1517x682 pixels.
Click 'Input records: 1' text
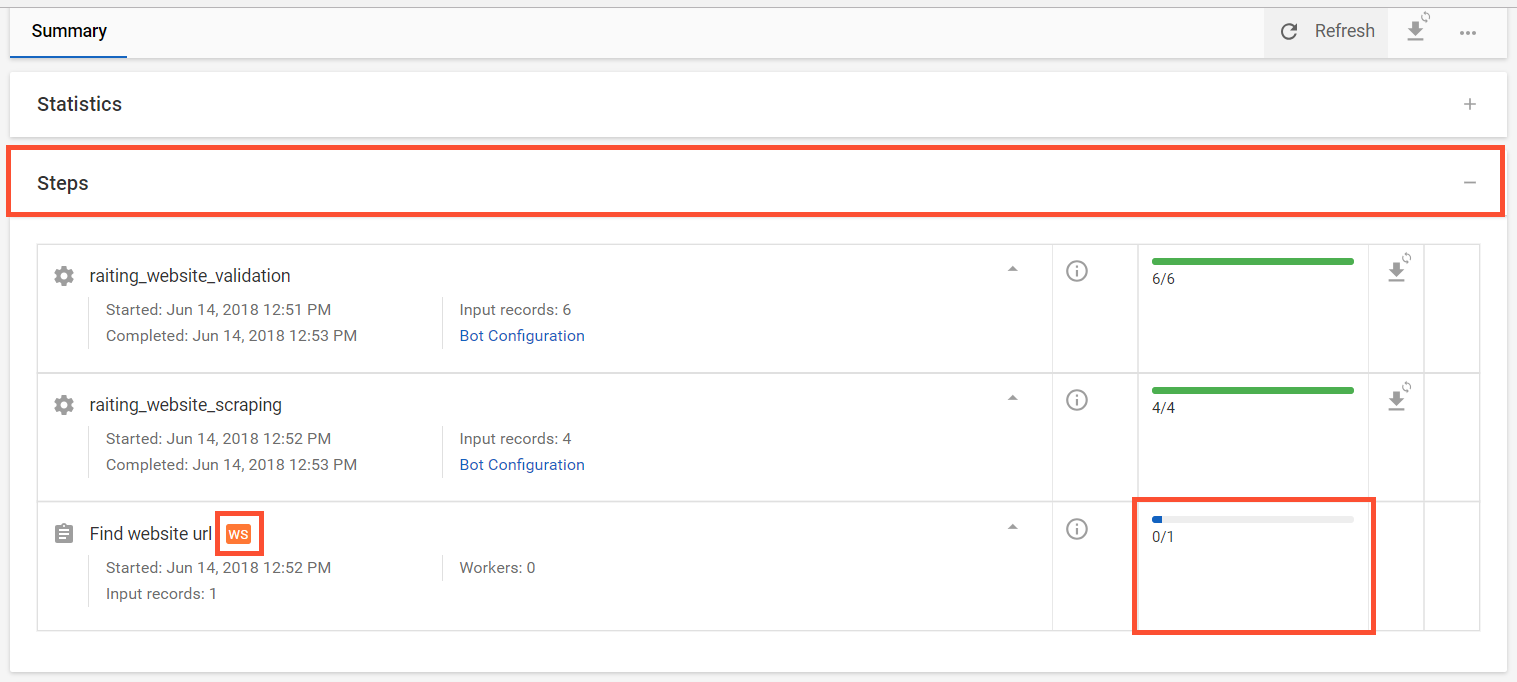161,594
